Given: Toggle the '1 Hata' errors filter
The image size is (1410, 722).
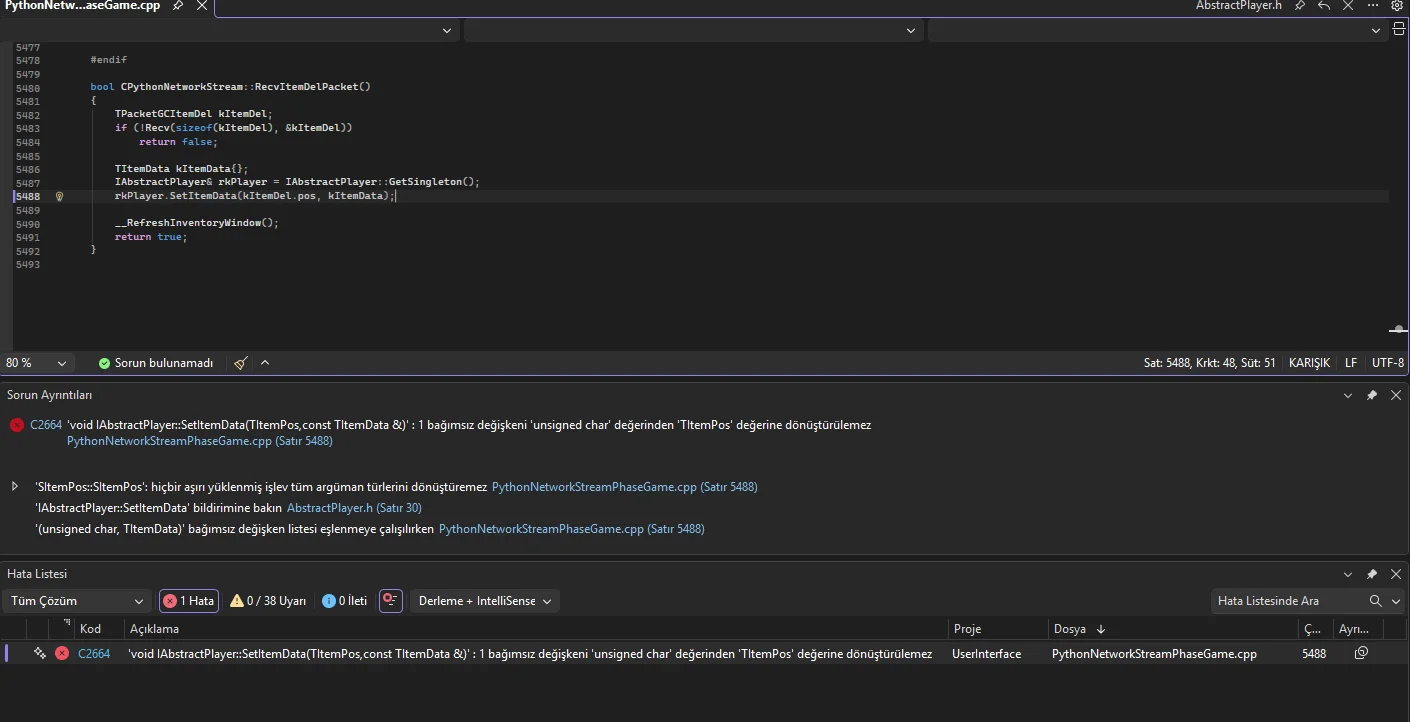Looking at the screenshot, I should tap(189, 601).
